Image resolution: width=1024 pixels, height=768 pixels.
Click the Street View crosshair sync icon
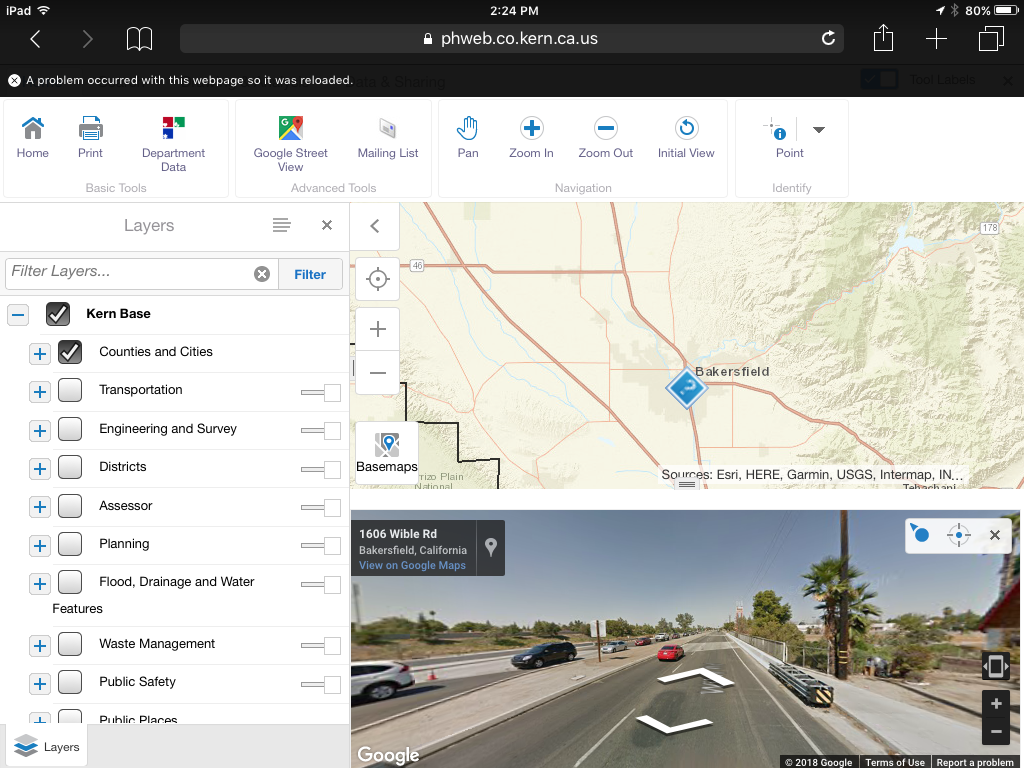(x=959, y=535)
